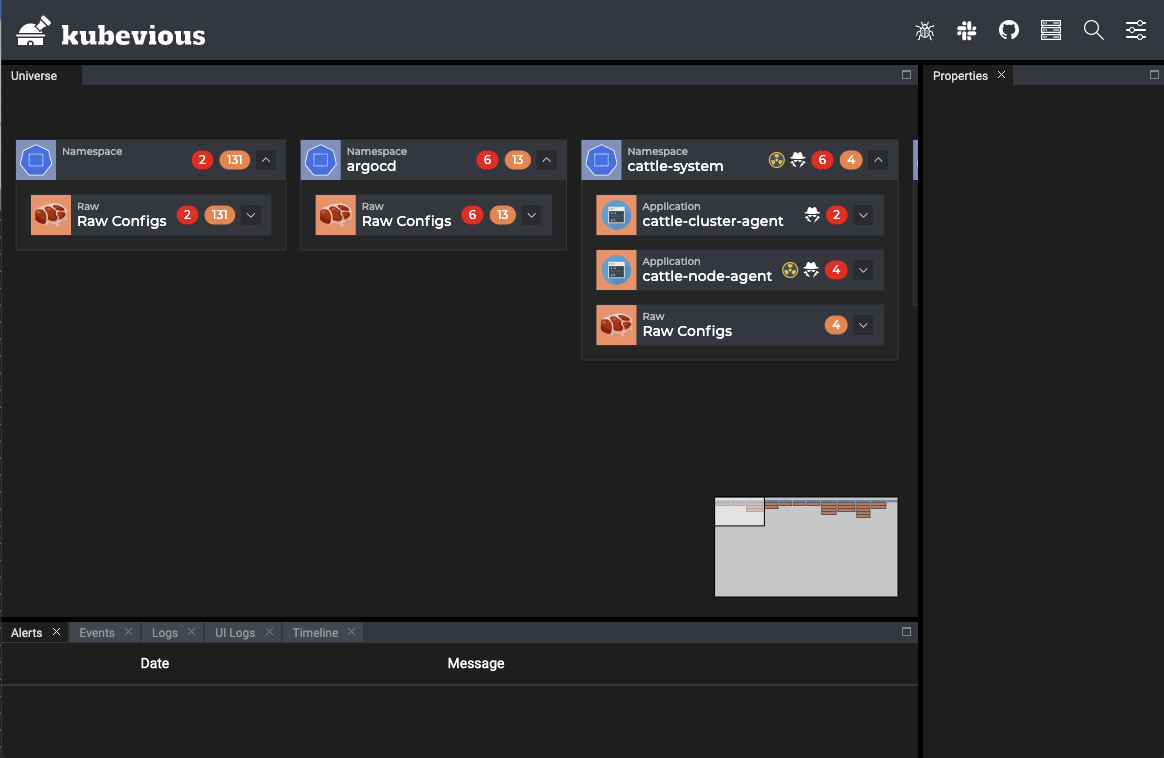This screenshot has height=758, width=1164.
Task: Click orange warning badge 4 on cattle-system Raw Configs
Action: 836,325
